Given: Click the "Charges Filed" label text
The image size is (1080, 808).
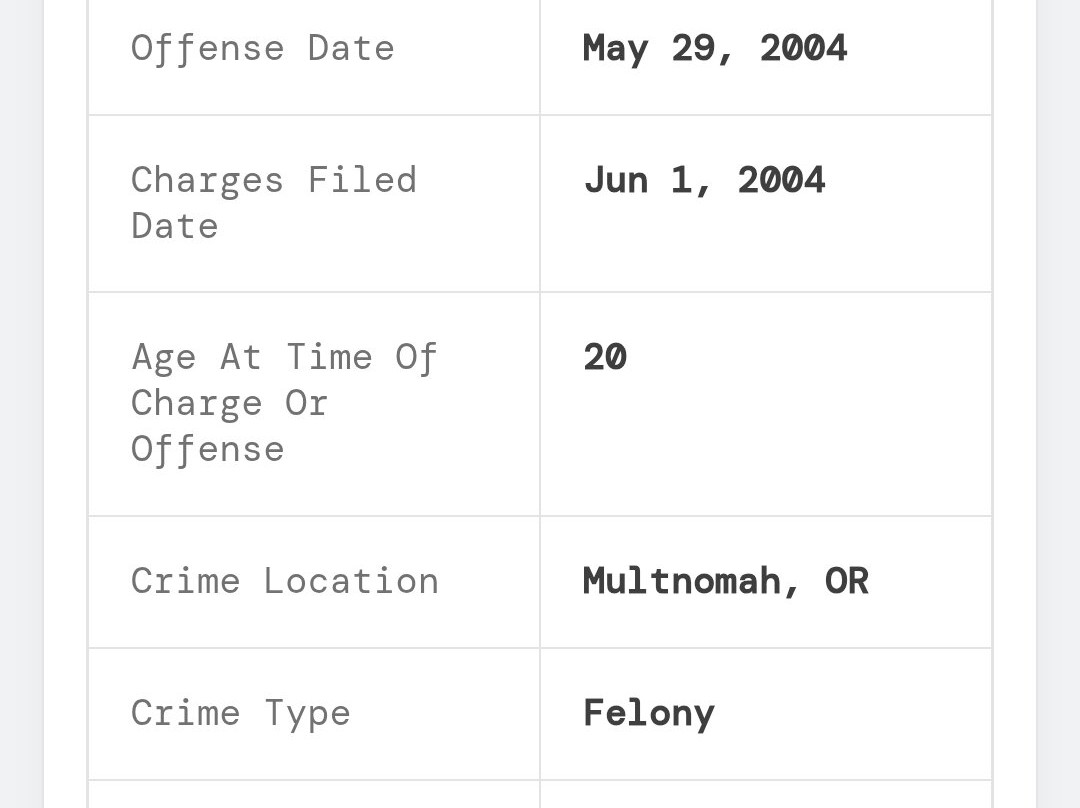Looking at the screenshot, I should [x=273, y=180].
